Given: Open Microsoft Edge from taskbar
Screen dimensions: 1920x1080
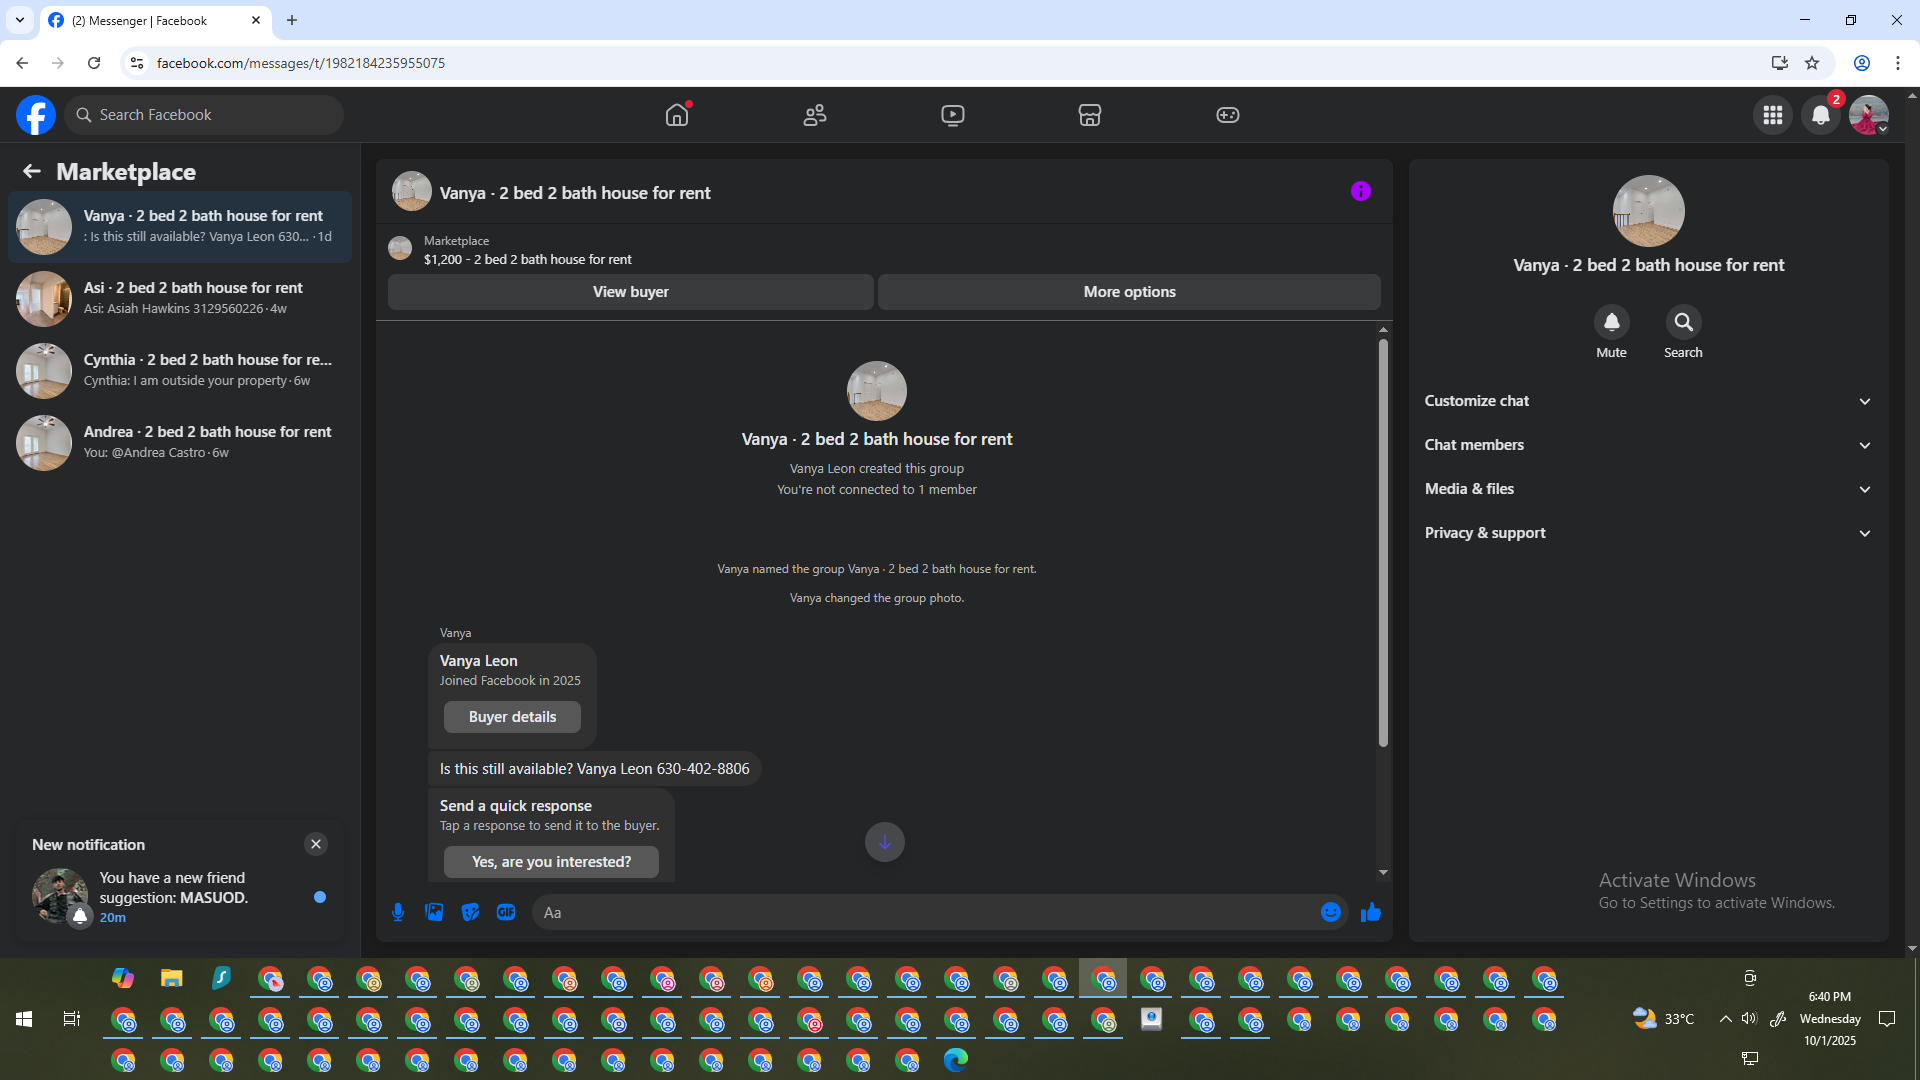Looking at the screenshot, I should point(956,1059).
